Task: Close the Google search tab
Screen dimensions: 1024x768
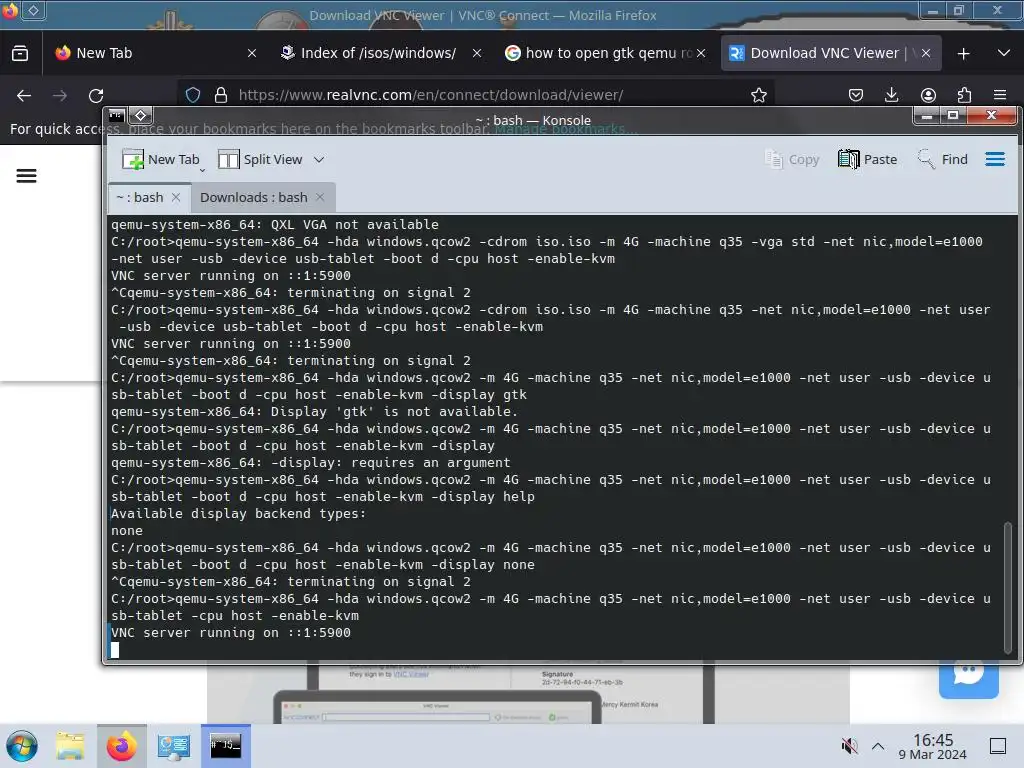Action: (x=701, y=54)
